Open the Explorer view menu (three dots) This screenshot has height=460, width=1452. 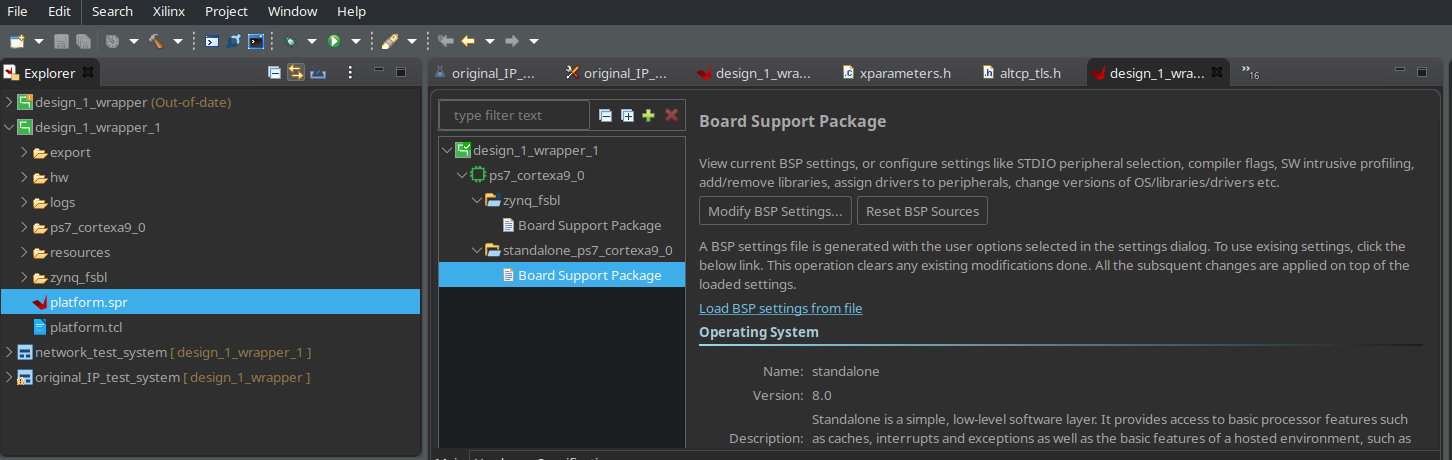pos(350,72)
